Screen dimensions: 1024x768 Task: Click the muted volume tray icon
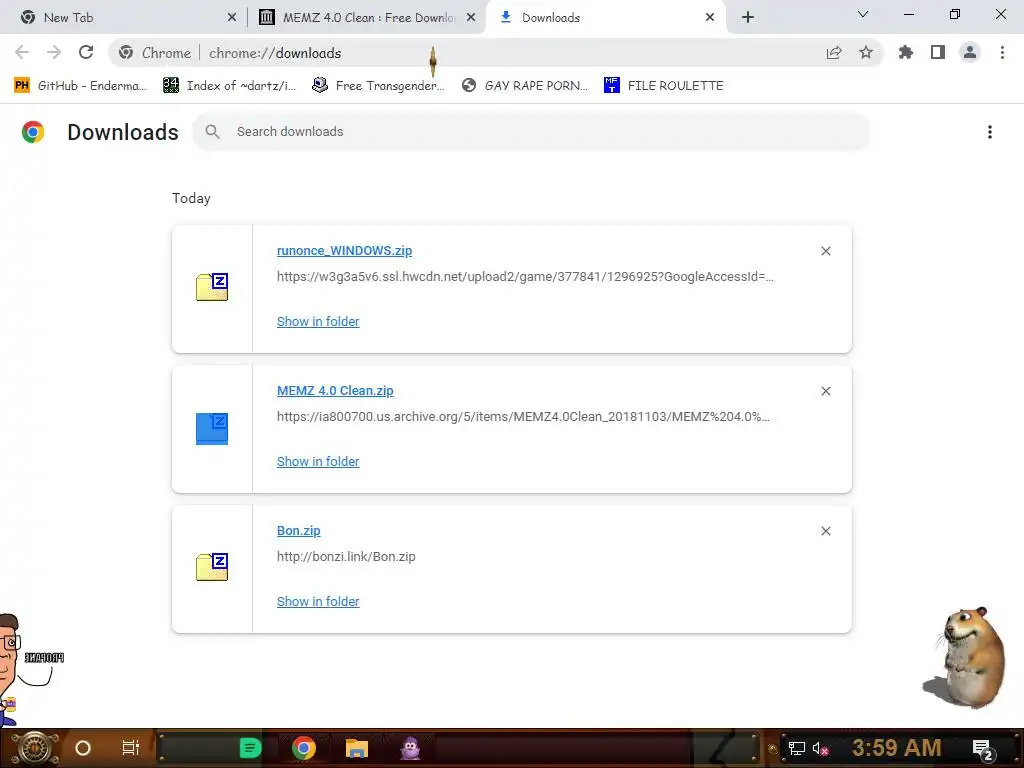[x=820, y=748]
